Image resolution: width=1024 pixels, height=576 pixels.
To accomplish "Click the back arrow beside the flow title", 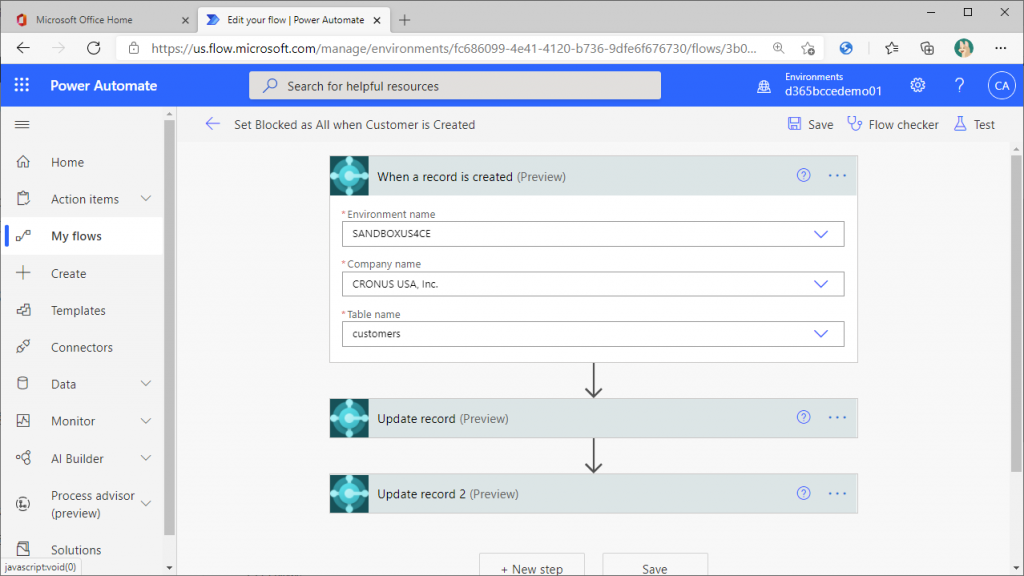I will coord(212,124).
